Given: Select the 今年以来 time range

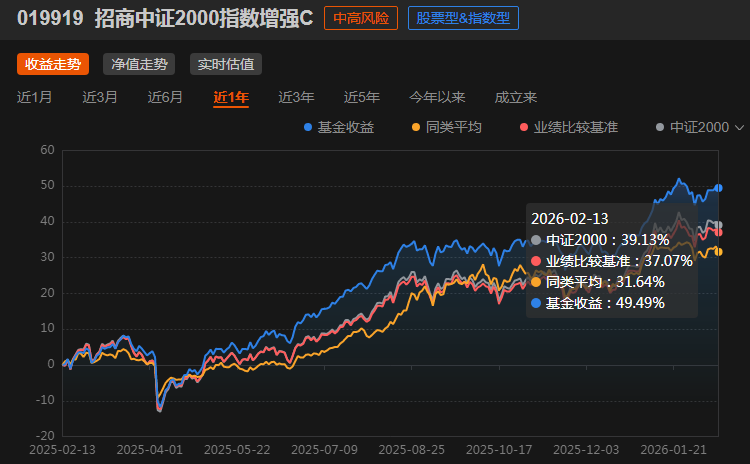Looking at the screenshot, I should pos(437,98).
